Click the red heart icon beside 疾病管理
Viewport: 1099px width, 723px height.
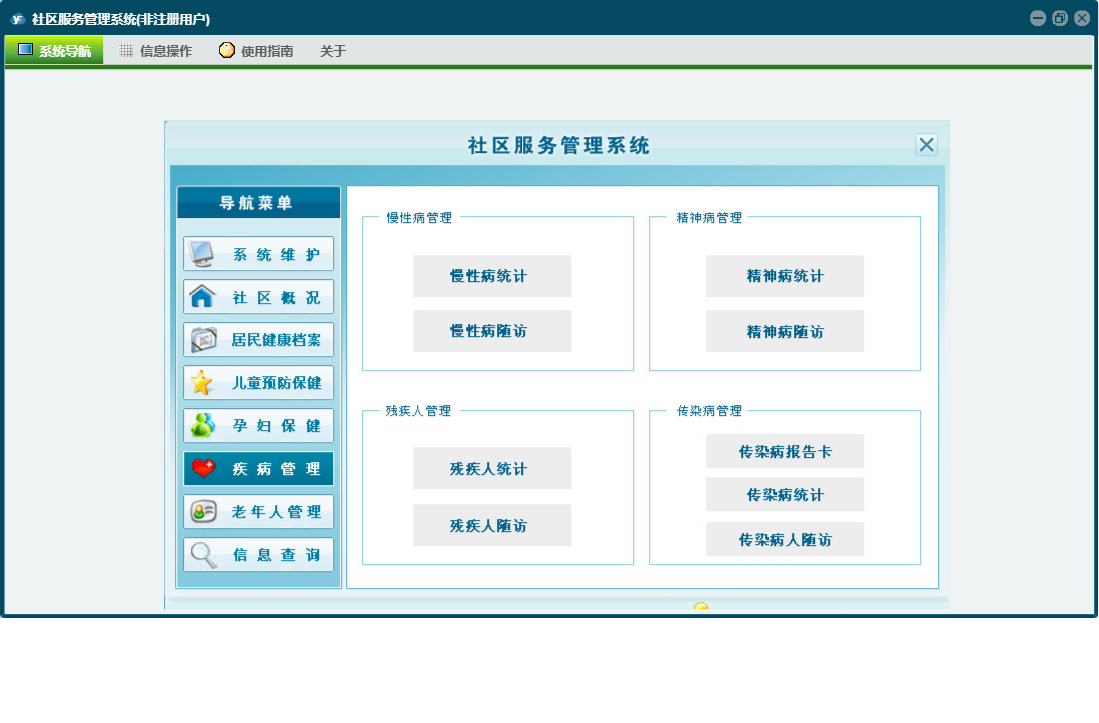click(203, 468)
